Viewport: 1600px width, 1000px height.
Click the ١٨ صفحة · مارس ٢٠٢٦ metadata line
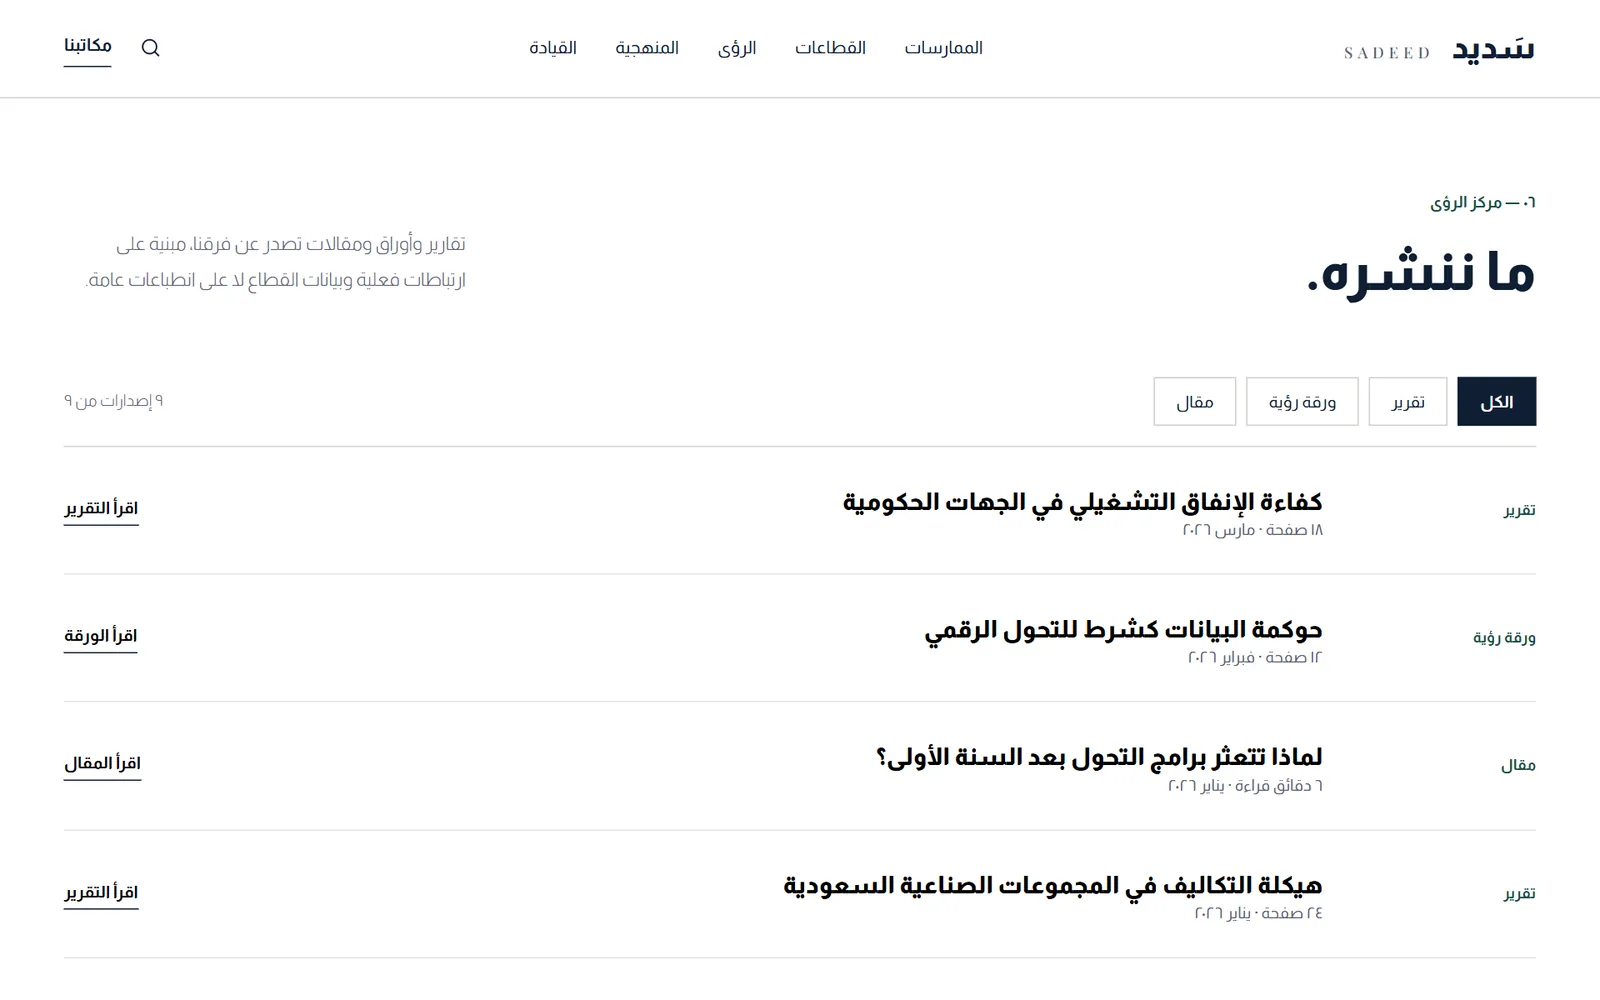pos(1252,530)
